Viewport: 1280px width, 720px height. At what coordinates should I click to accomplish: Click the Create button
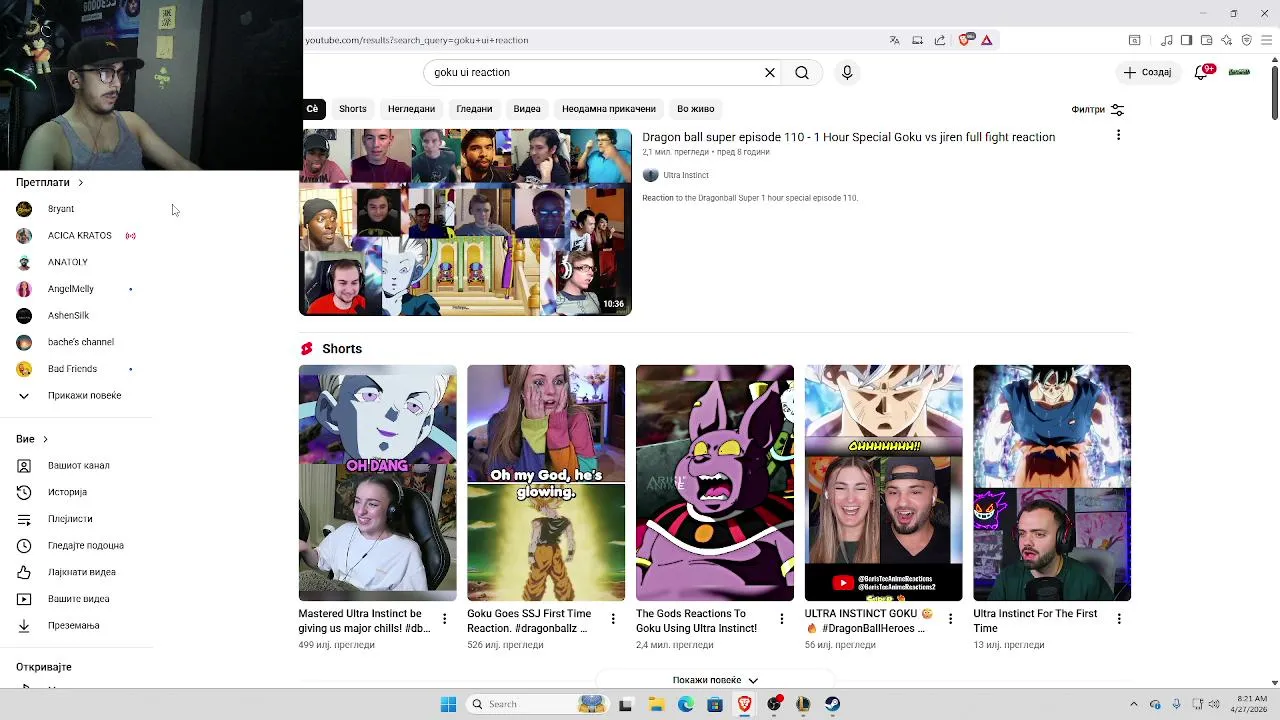[x=1147, y=72]
